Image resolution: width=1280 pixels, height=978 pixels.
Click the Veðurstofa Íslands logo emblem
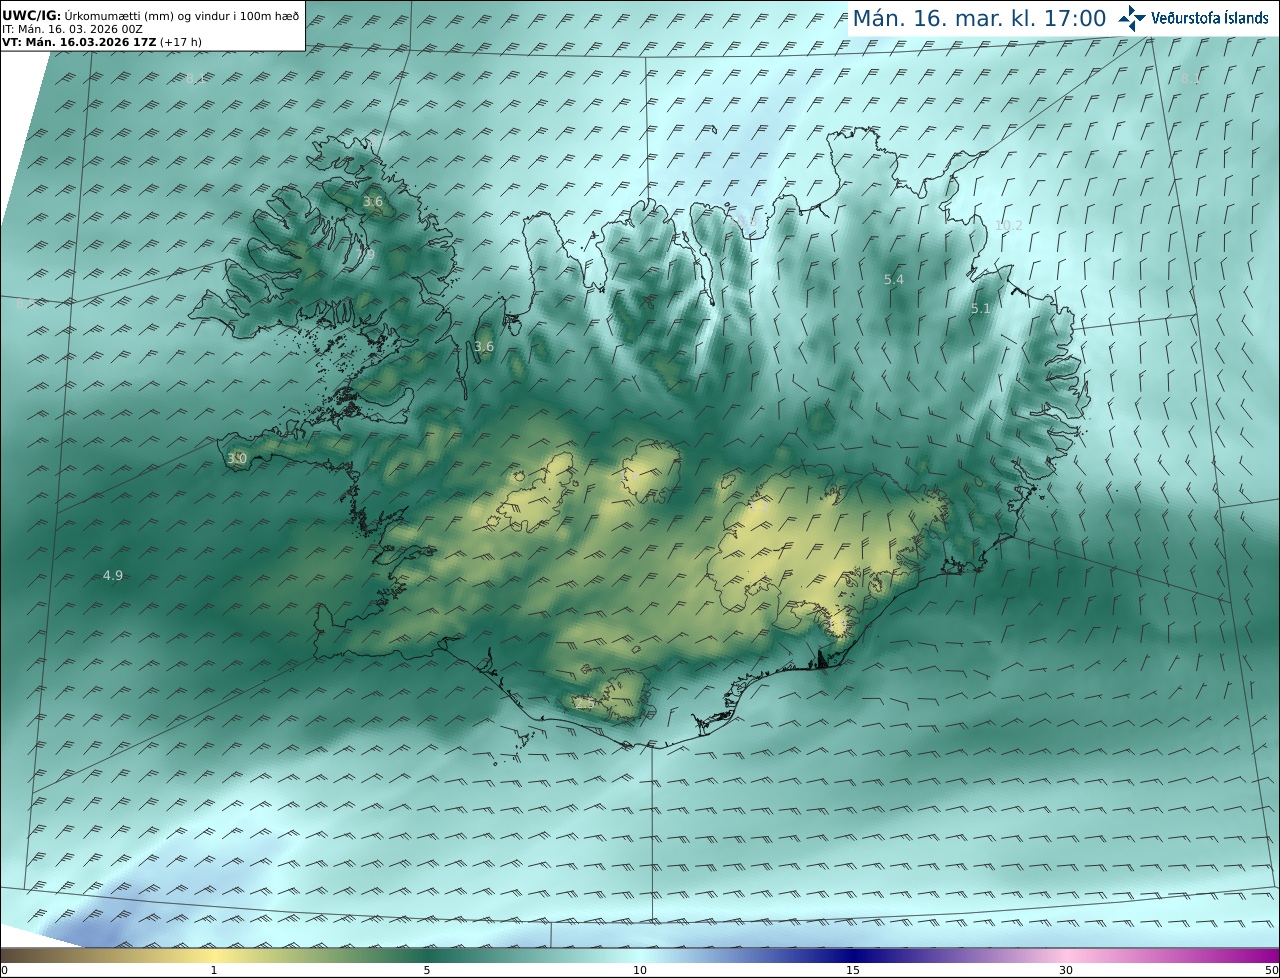click(x=1132, y=17)
